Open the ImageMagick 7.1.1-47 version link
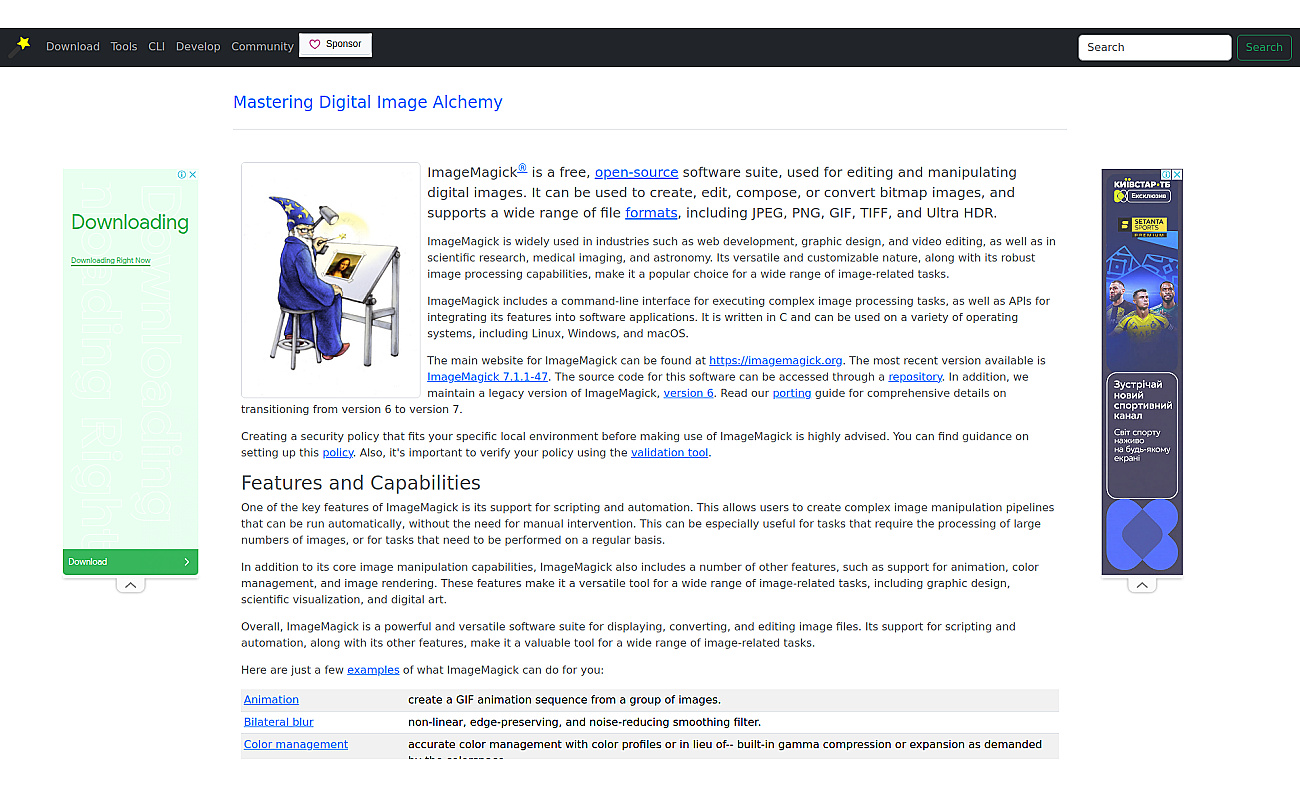This screenshot has width=1300, height=788. pos(487,377)
